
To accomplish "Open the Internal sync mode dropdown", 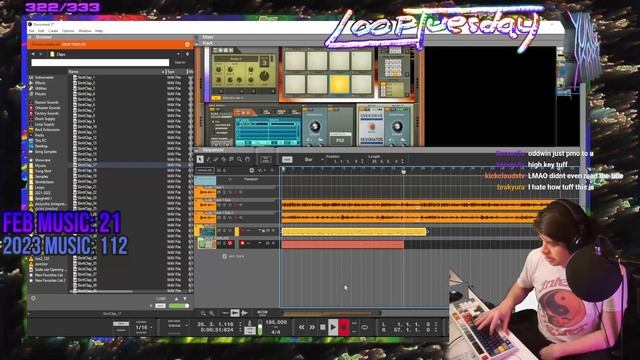I will (x=177, y=326).
